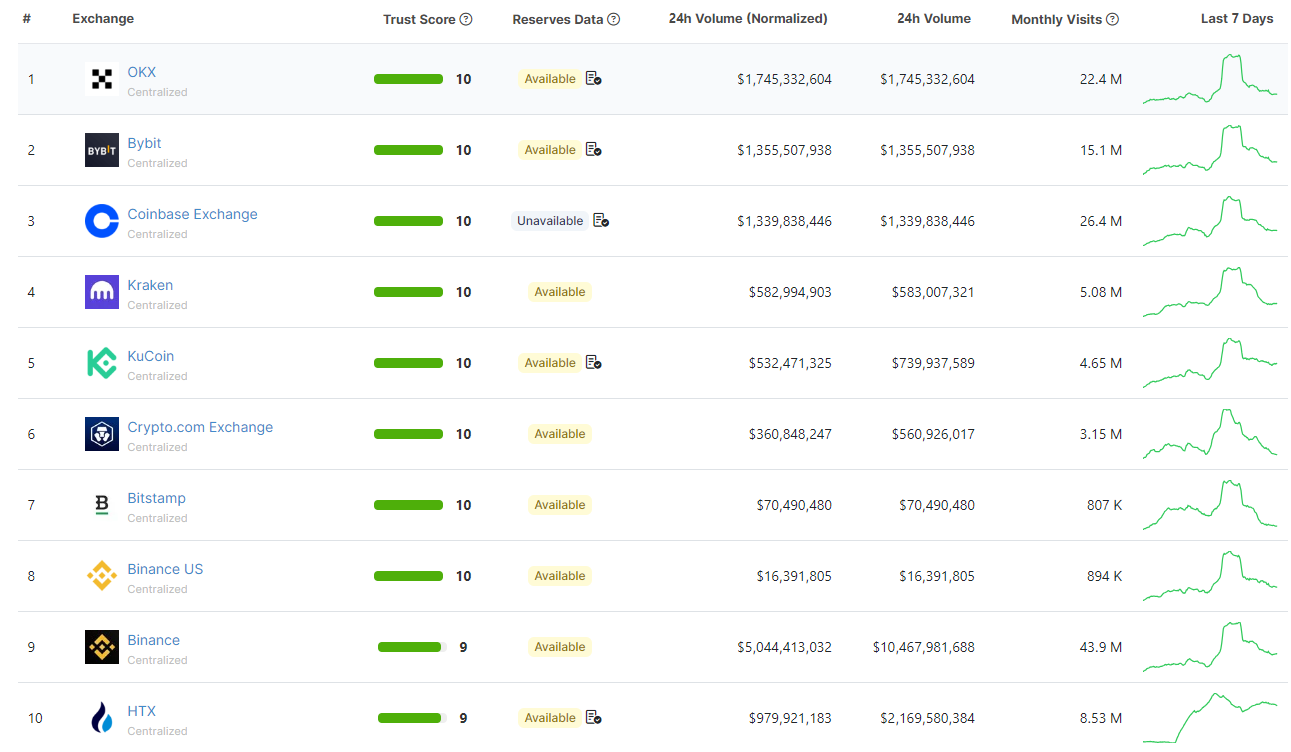Click OKX reserves document icon
This screenshot has width=1291, height=752.
click(x=594, y=78)
